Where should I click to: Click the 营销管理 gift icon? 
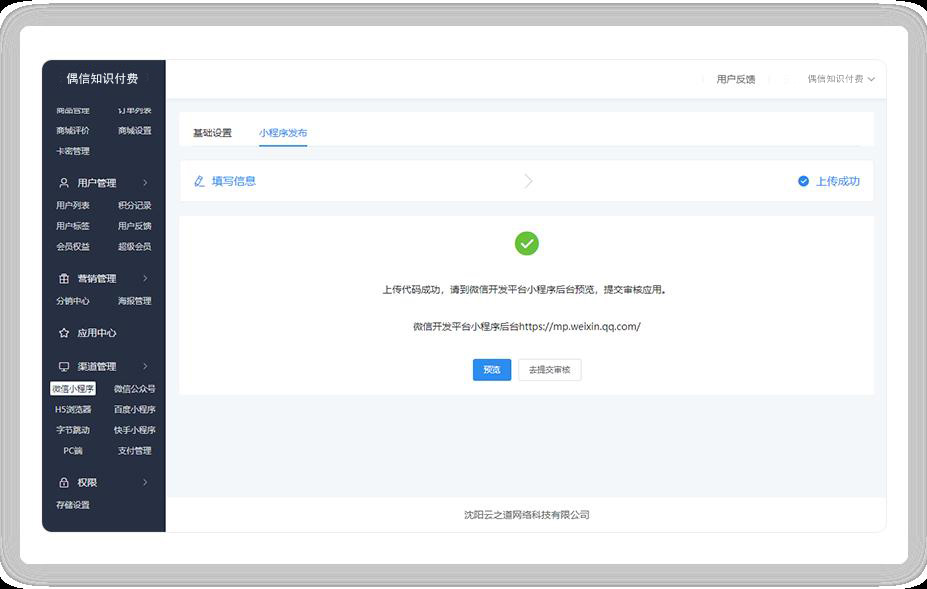coord(64,279)
